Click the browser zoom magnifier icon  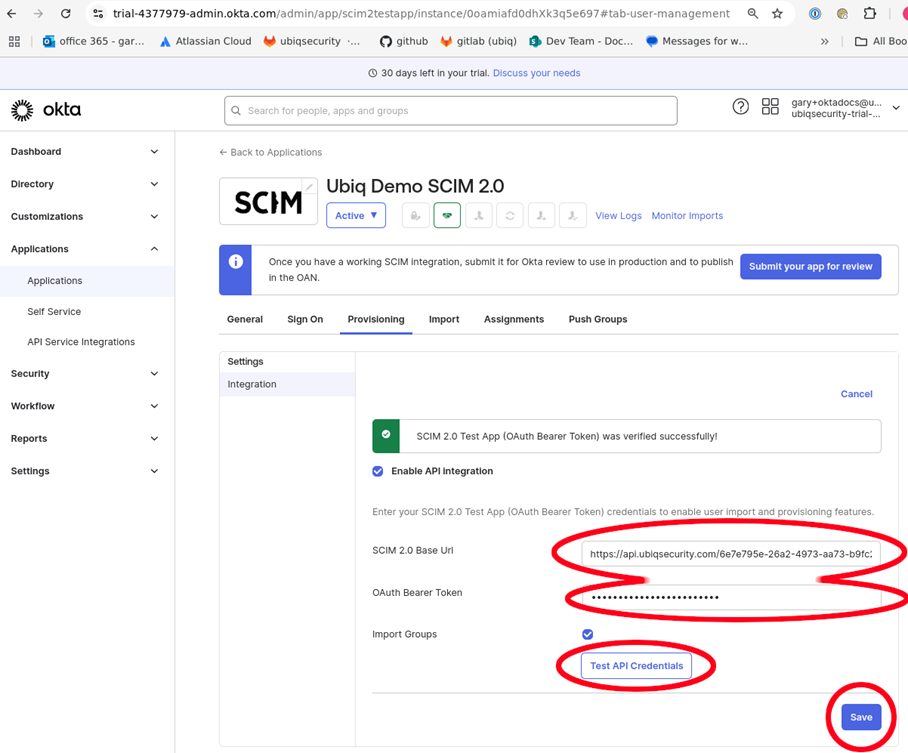752,13
